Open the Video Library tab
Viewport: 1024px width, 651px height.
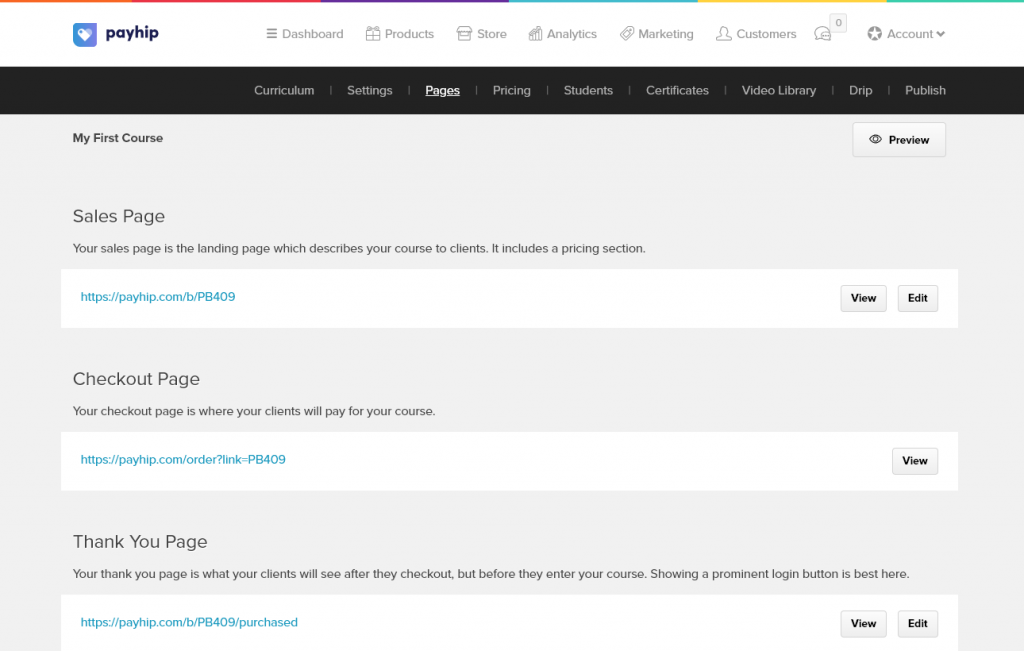click(778, 90)
